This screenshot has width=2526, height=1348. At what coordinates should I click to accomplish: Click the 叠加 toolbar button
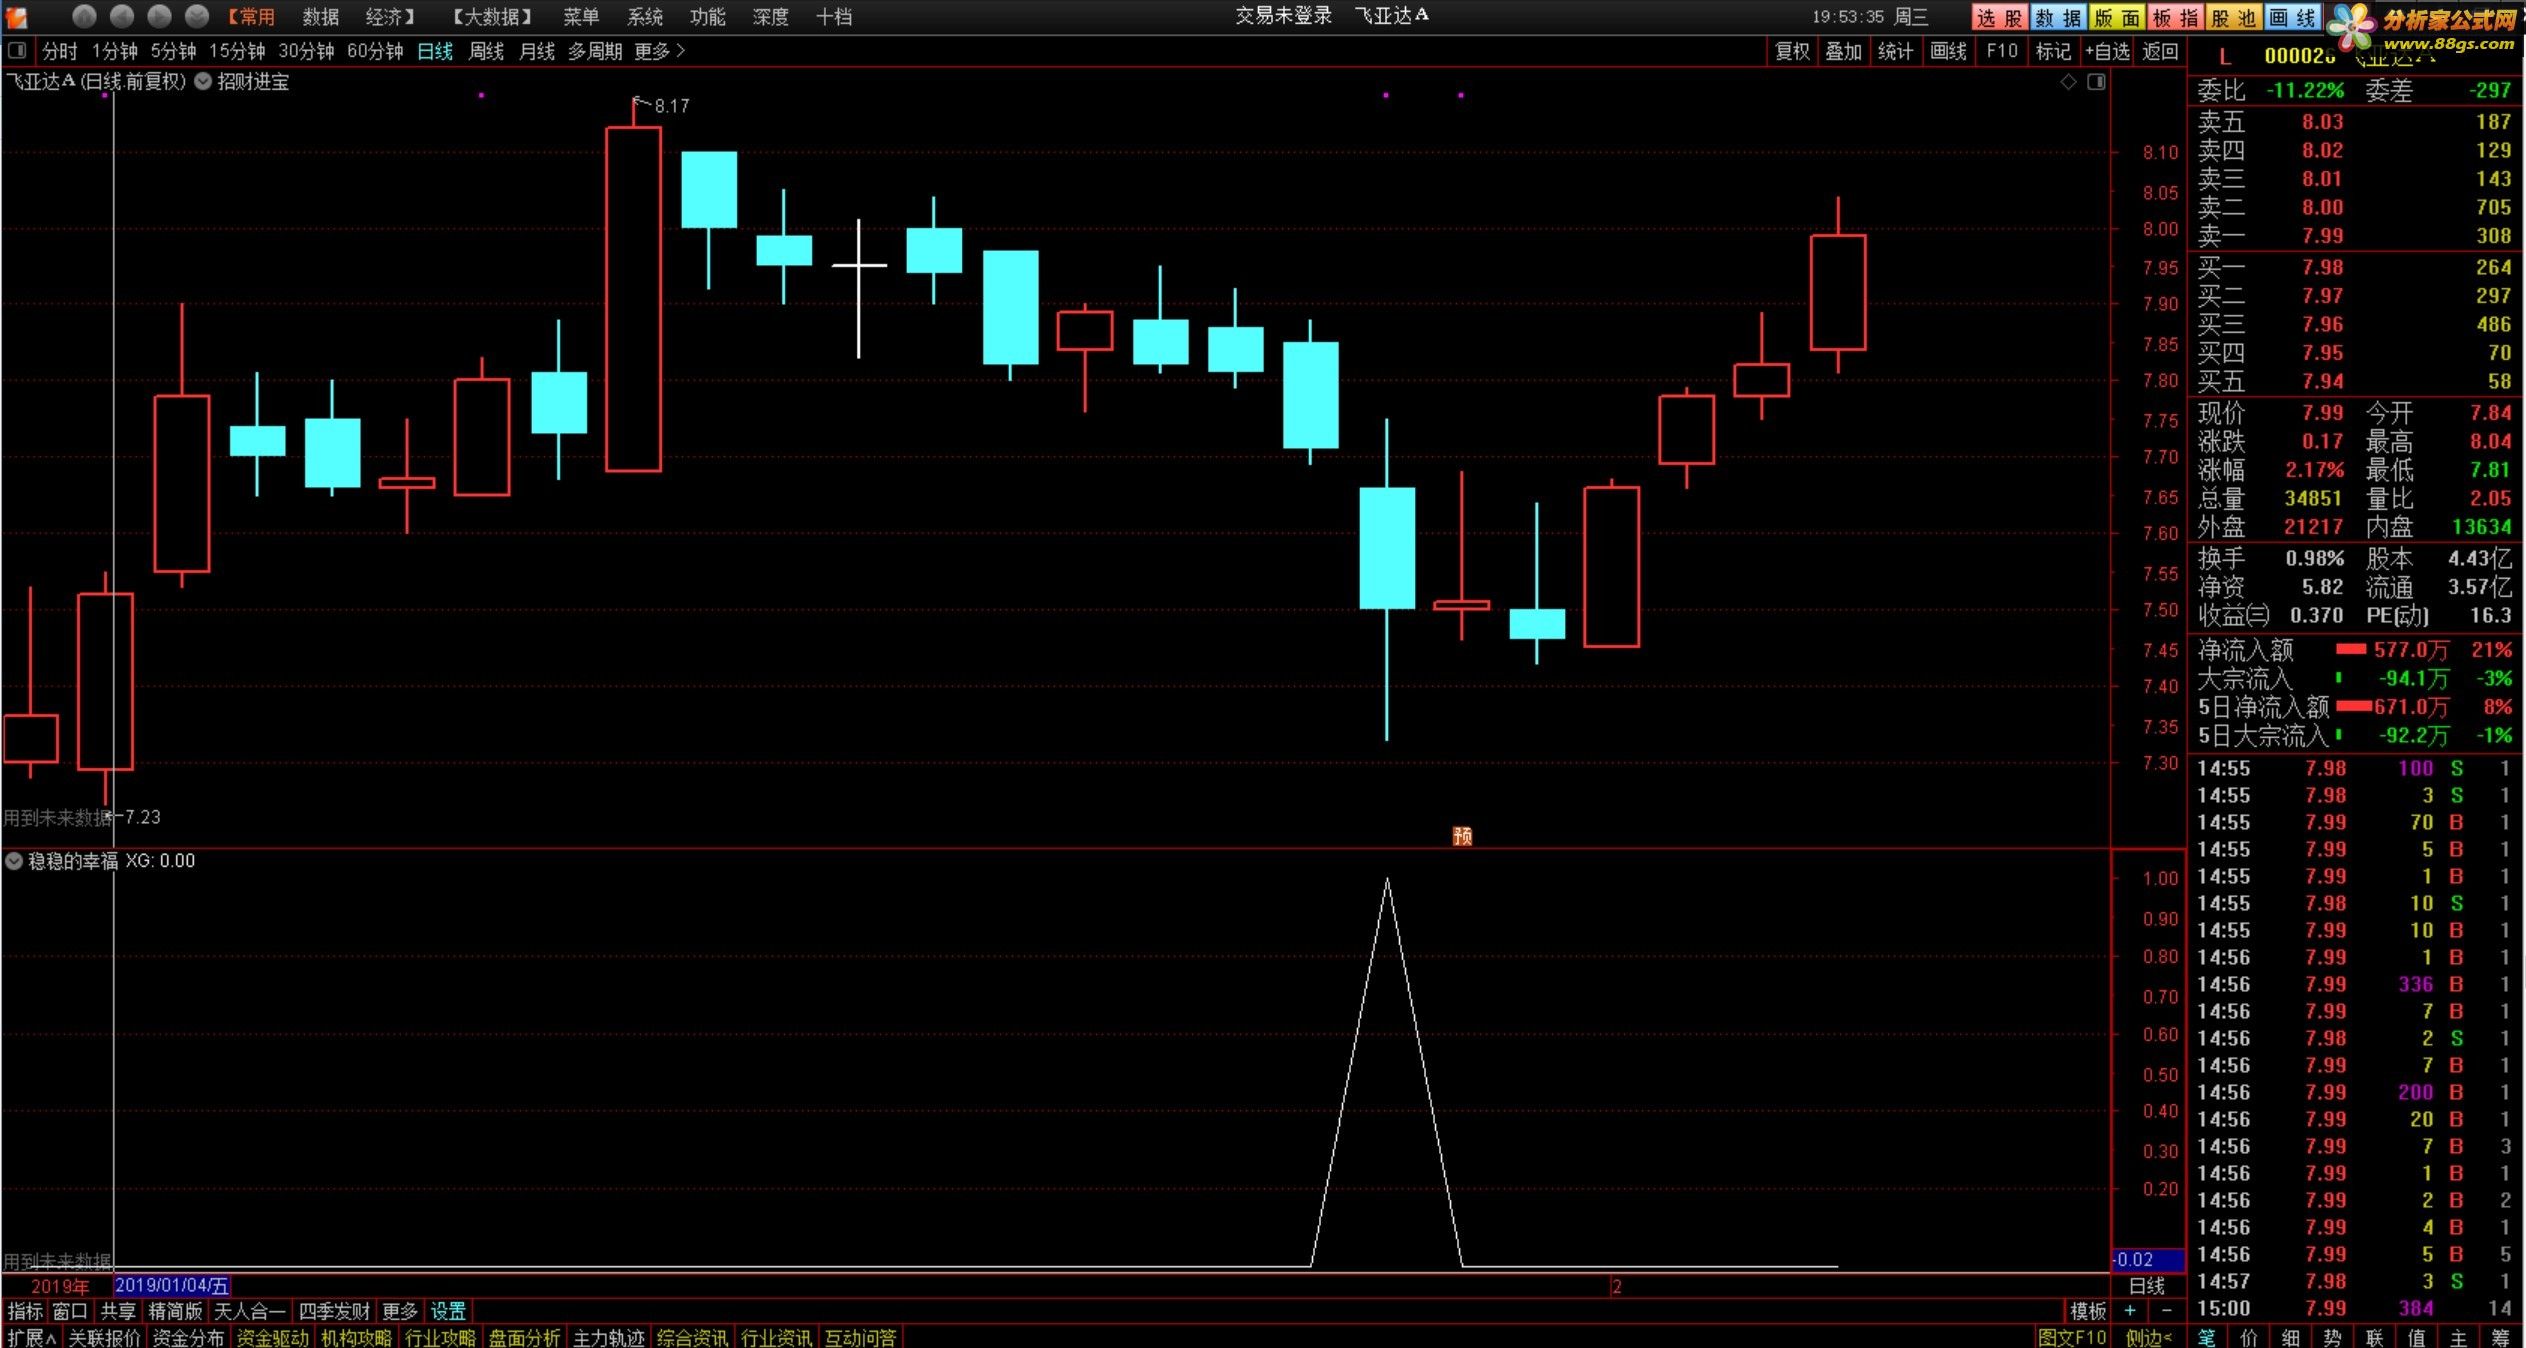coord(1844,51)
